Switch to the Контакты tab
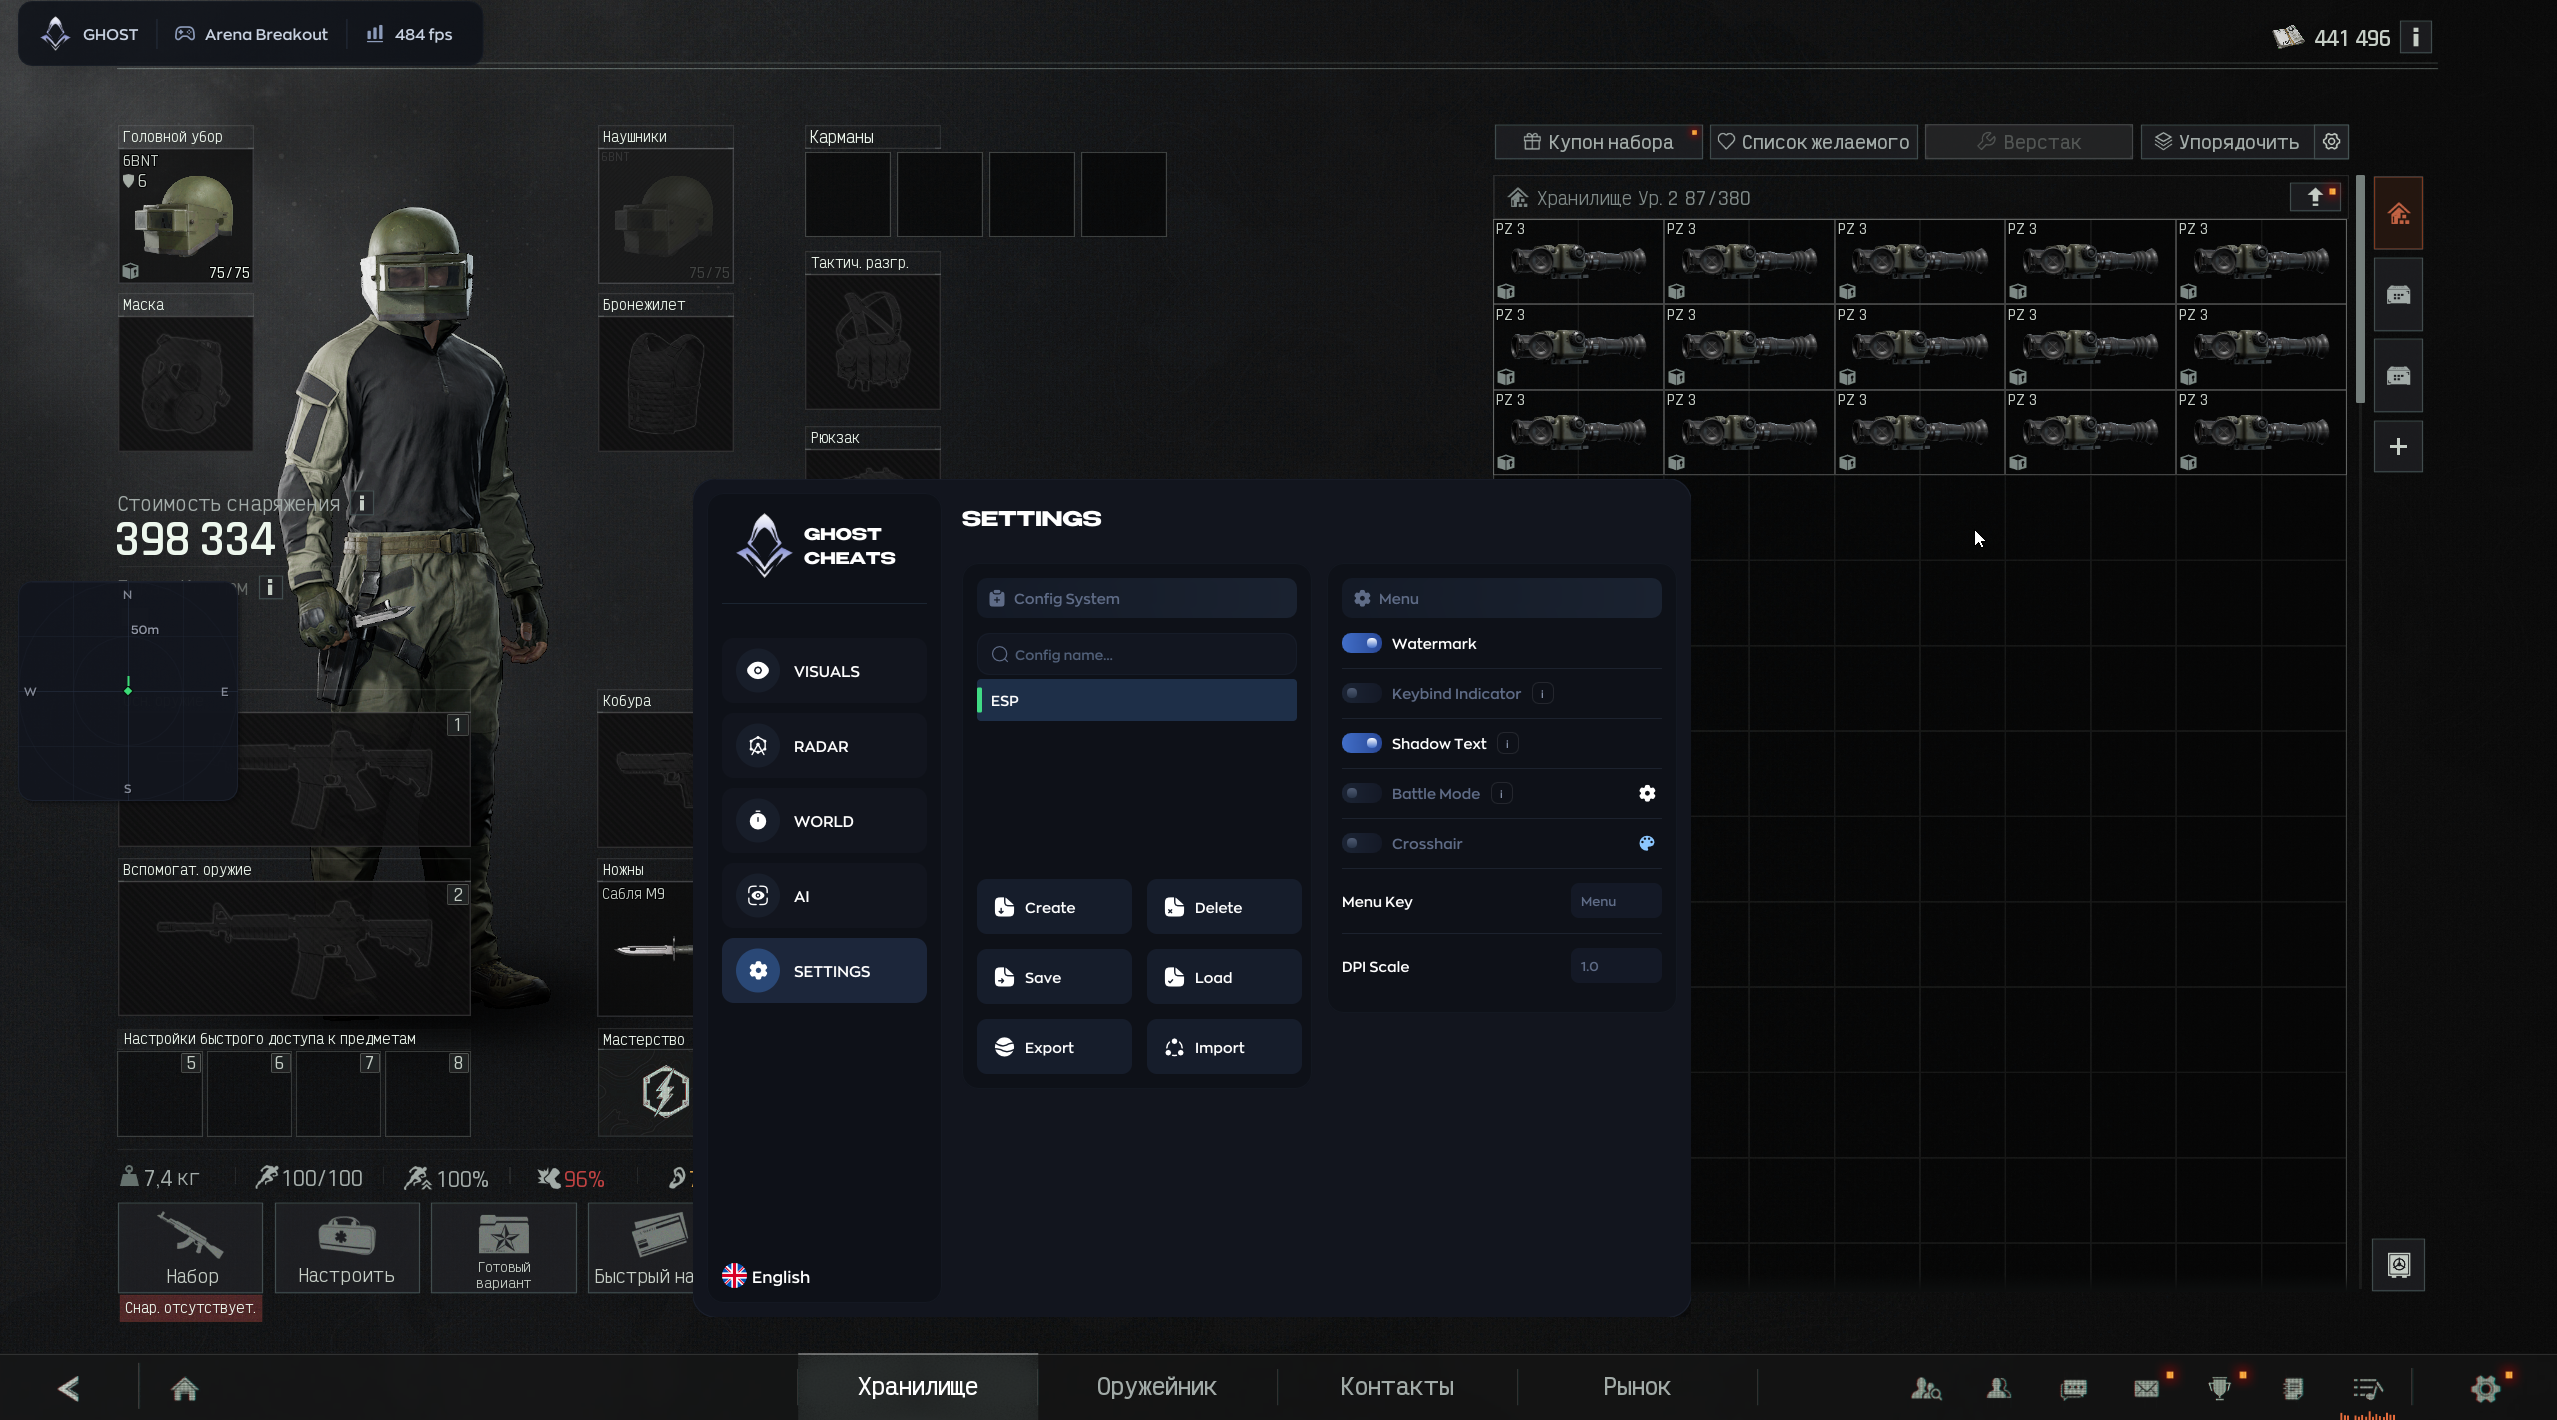This screenshot has width=2557, height=1420. click(1397, 1387)
